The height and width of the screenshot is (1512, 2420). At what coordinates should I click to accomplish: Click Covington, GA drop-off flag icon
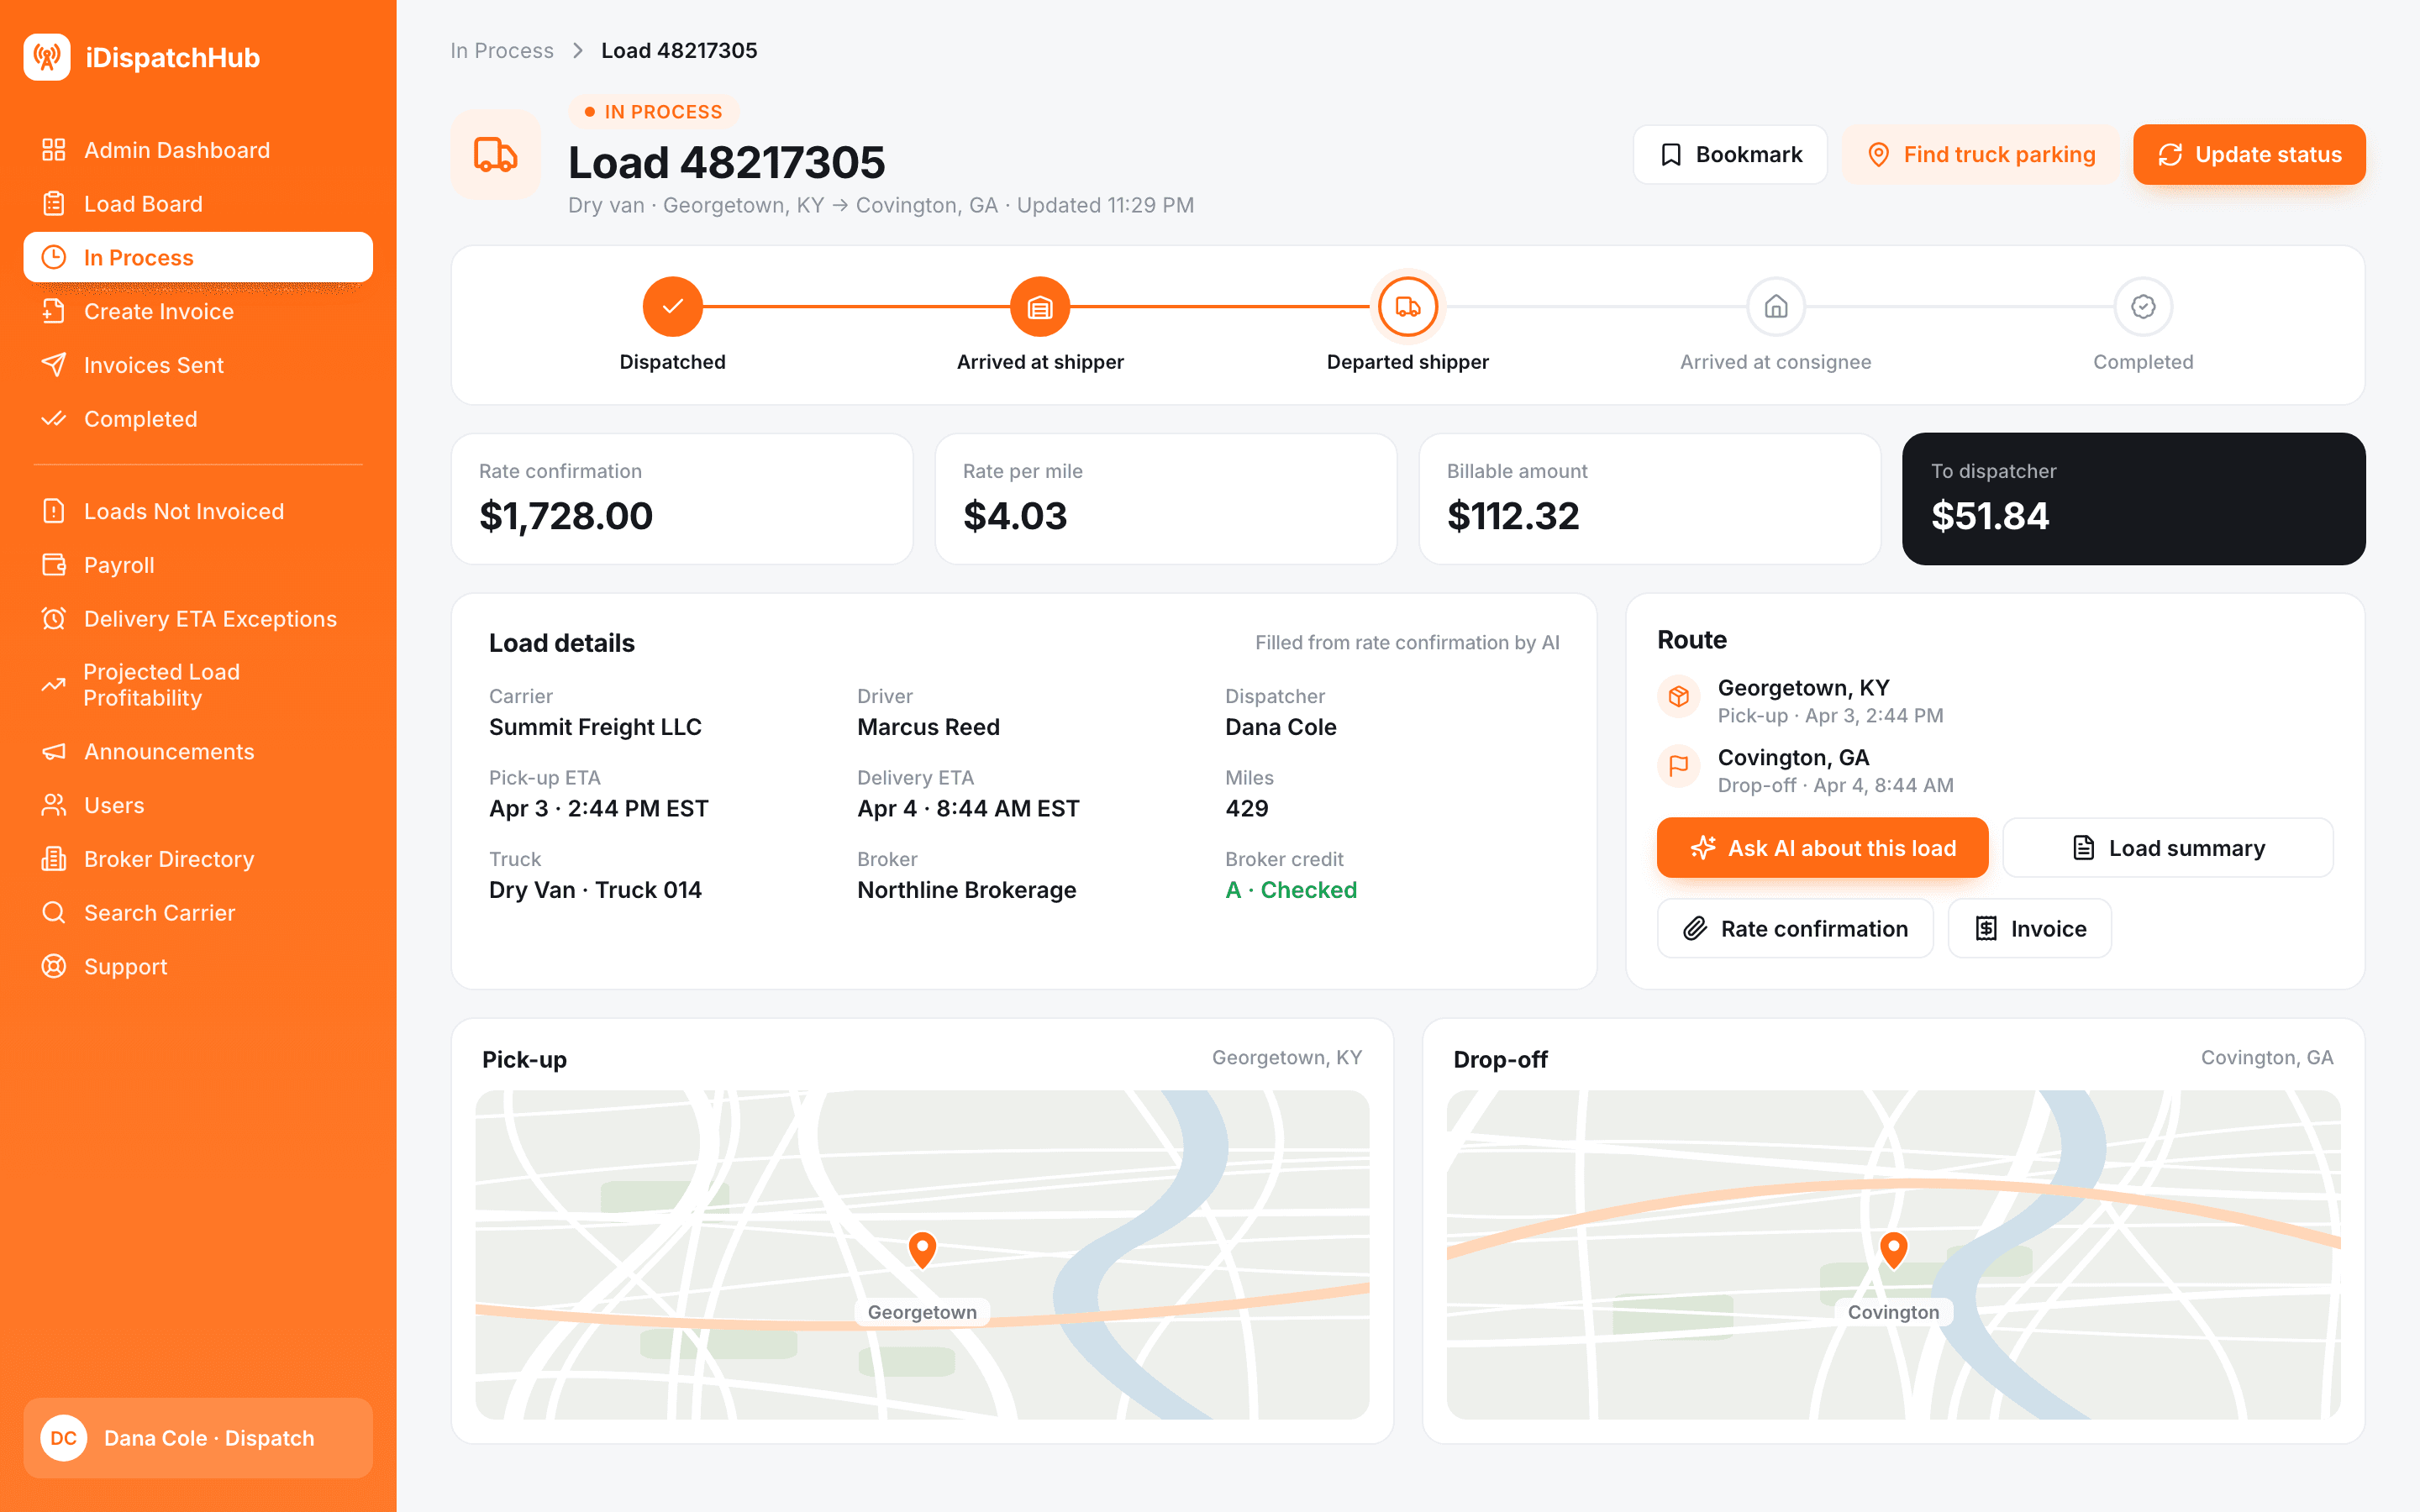[1679, 766]
